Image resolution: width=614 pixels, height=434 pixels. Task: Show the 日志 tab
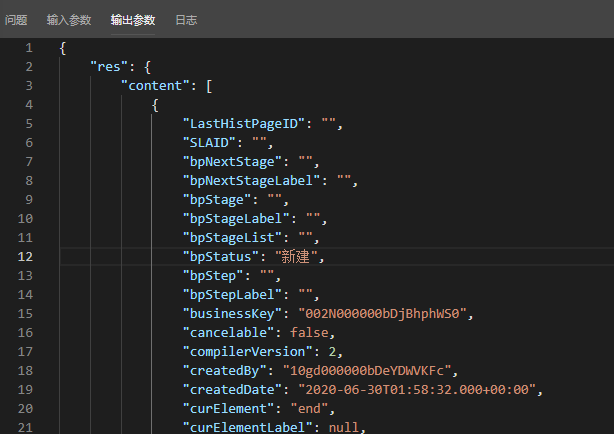[x=186, y=20]
